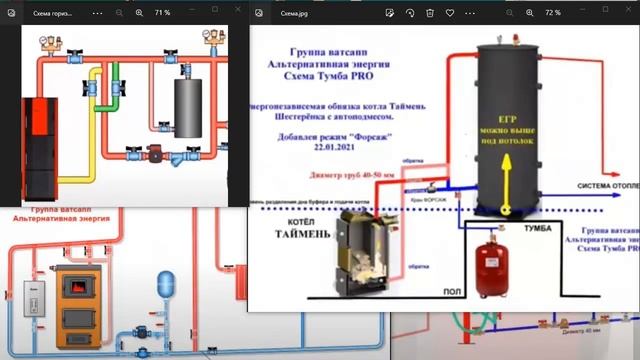Click the Photos app icon in the Схема.jpg window
Viewport: 640px width, 360px height.
point(259,13)
